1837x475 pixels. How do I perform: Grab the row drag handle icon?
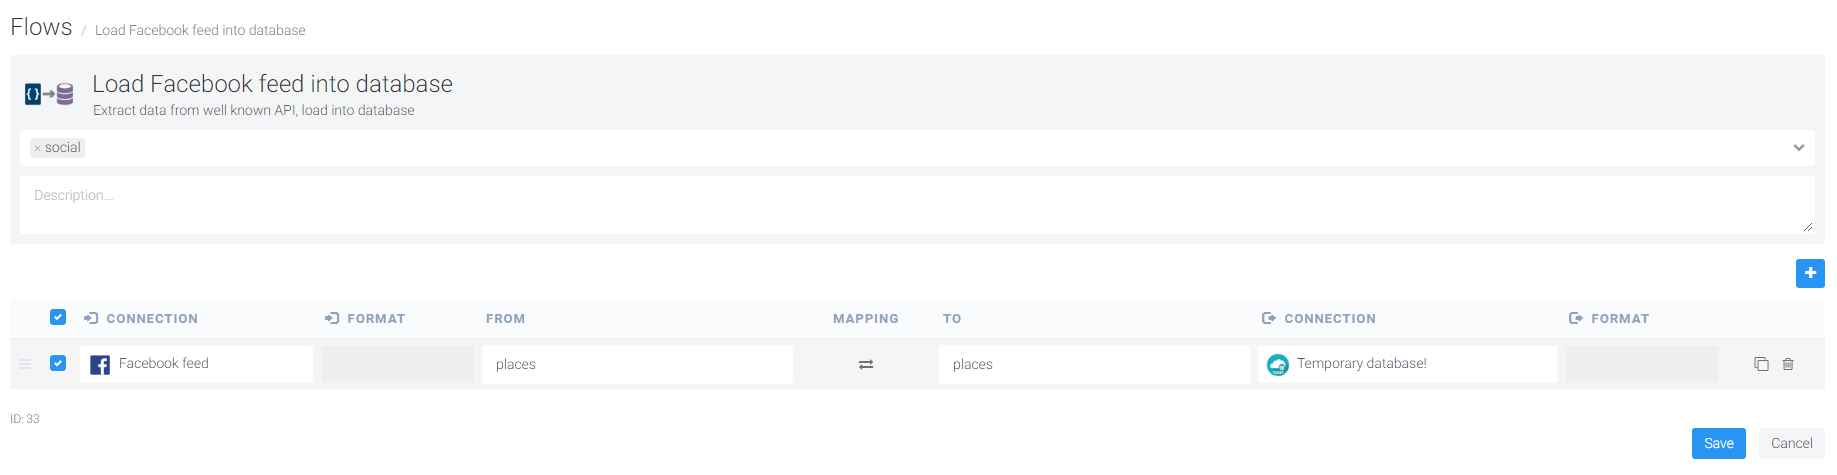[25, 364]
